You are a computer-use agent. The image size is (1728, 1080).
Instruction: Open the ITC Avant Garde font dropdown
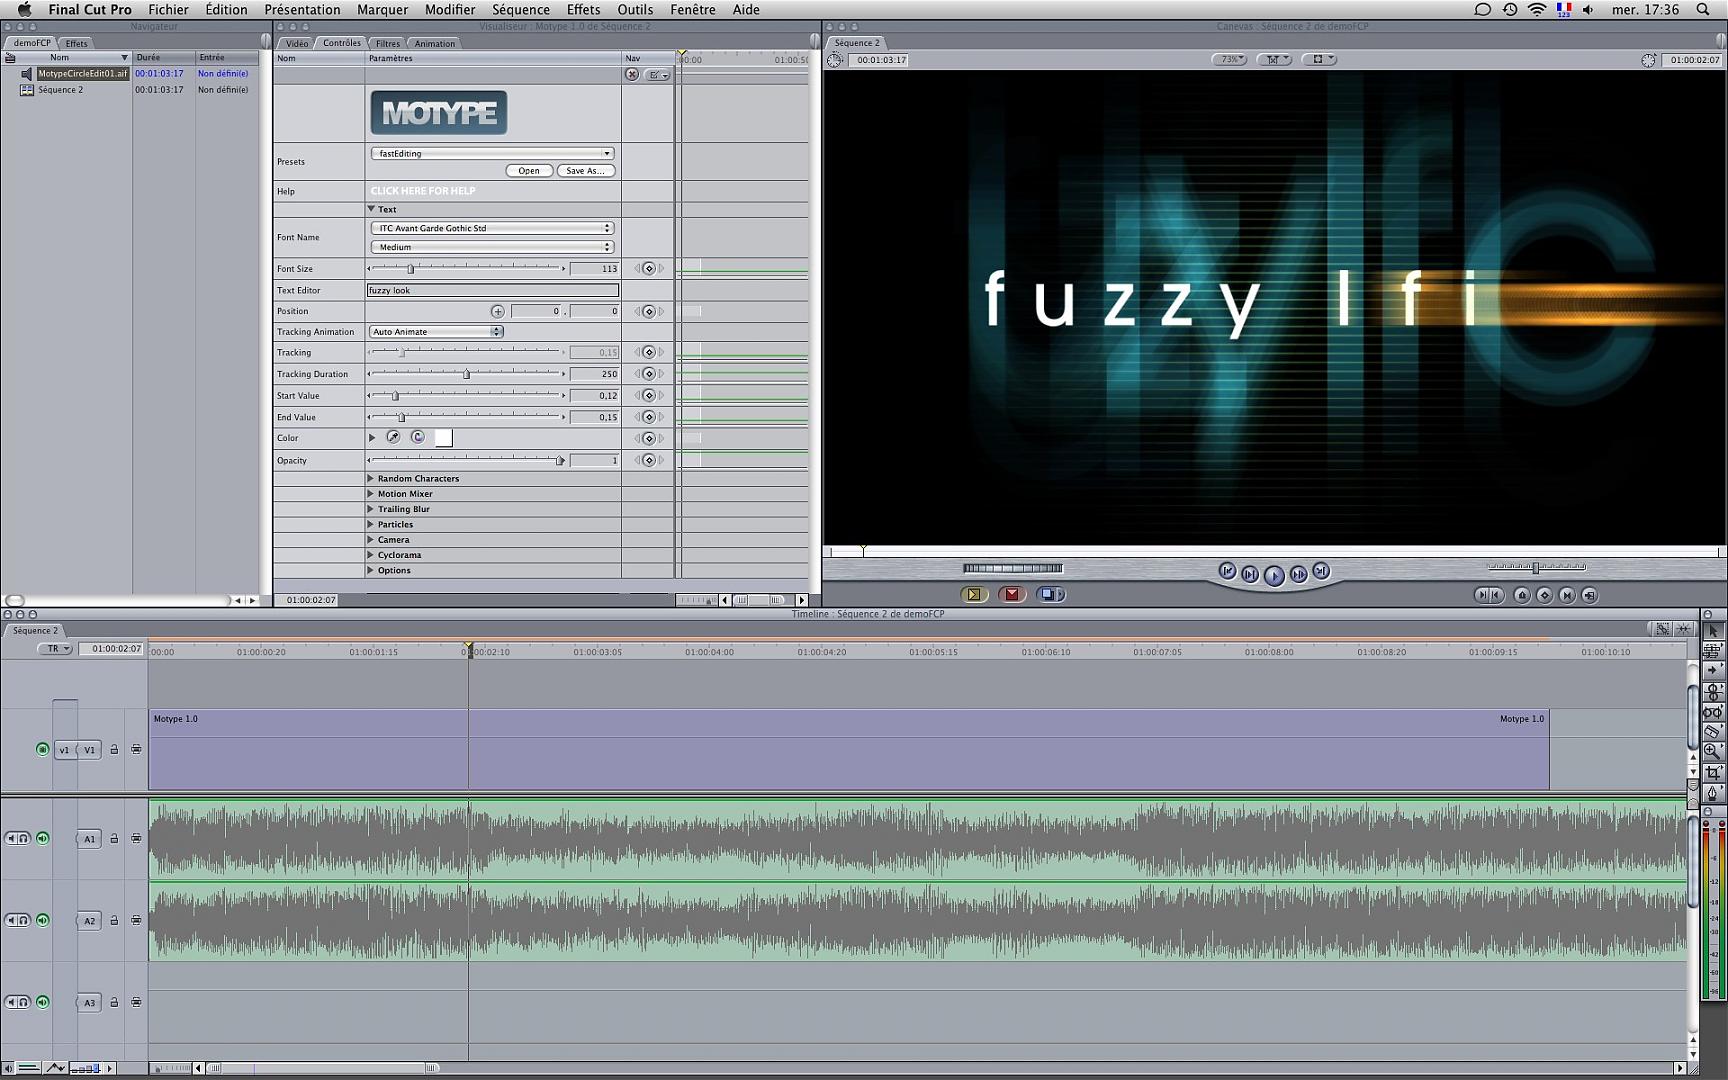point(492,228)
